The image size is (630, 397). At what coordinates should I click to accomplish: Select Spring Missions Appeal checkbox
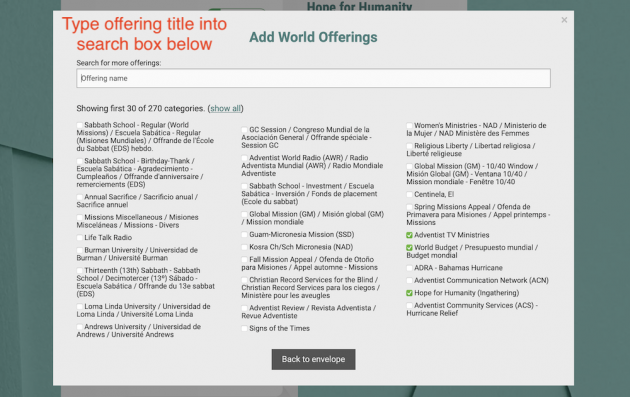[x=409, y=207]
